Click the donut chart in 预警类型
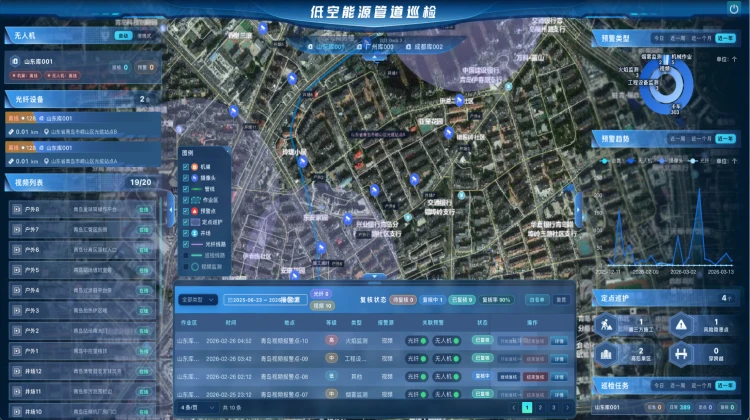The width and height of the screenshot is (750, 420). (x=666, y=85)
